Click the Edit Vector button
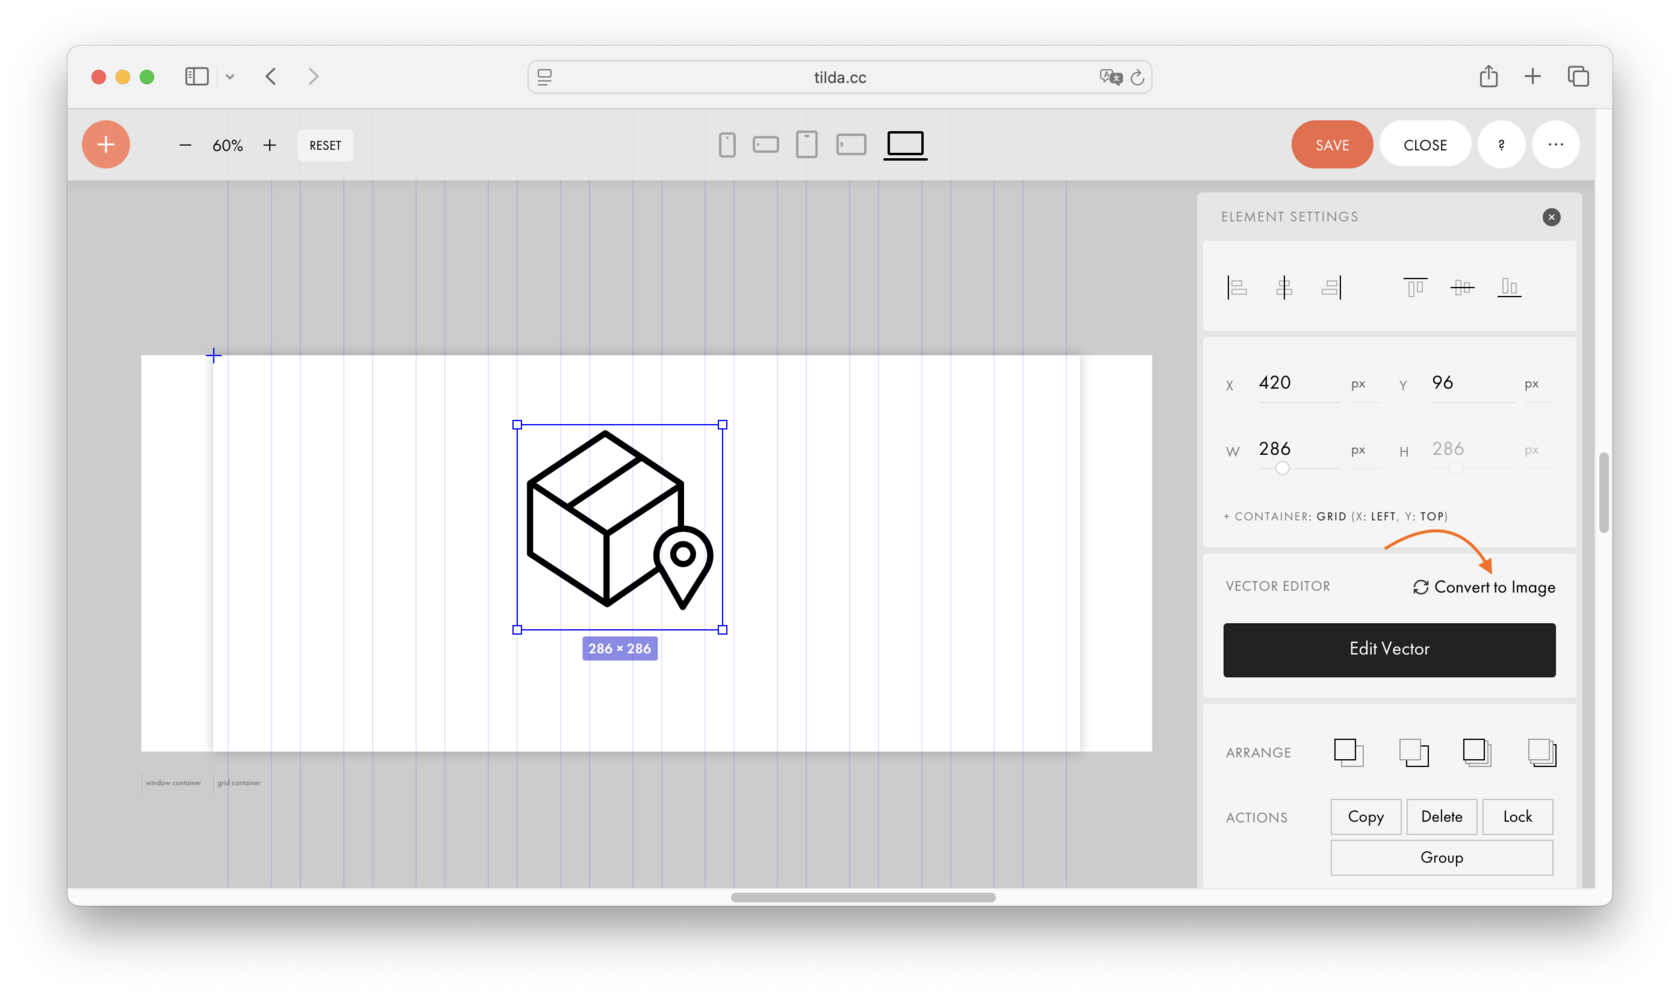This screenshot has width=1680, height=995. 1388,650
